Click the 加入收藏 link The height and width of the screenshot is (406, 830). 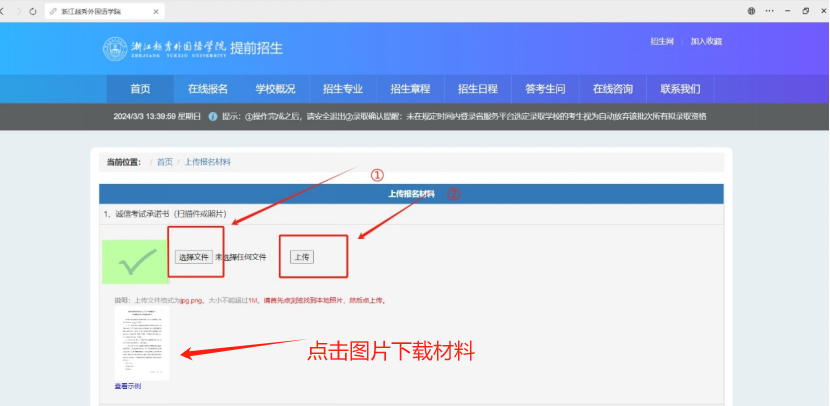pos(706,41)
